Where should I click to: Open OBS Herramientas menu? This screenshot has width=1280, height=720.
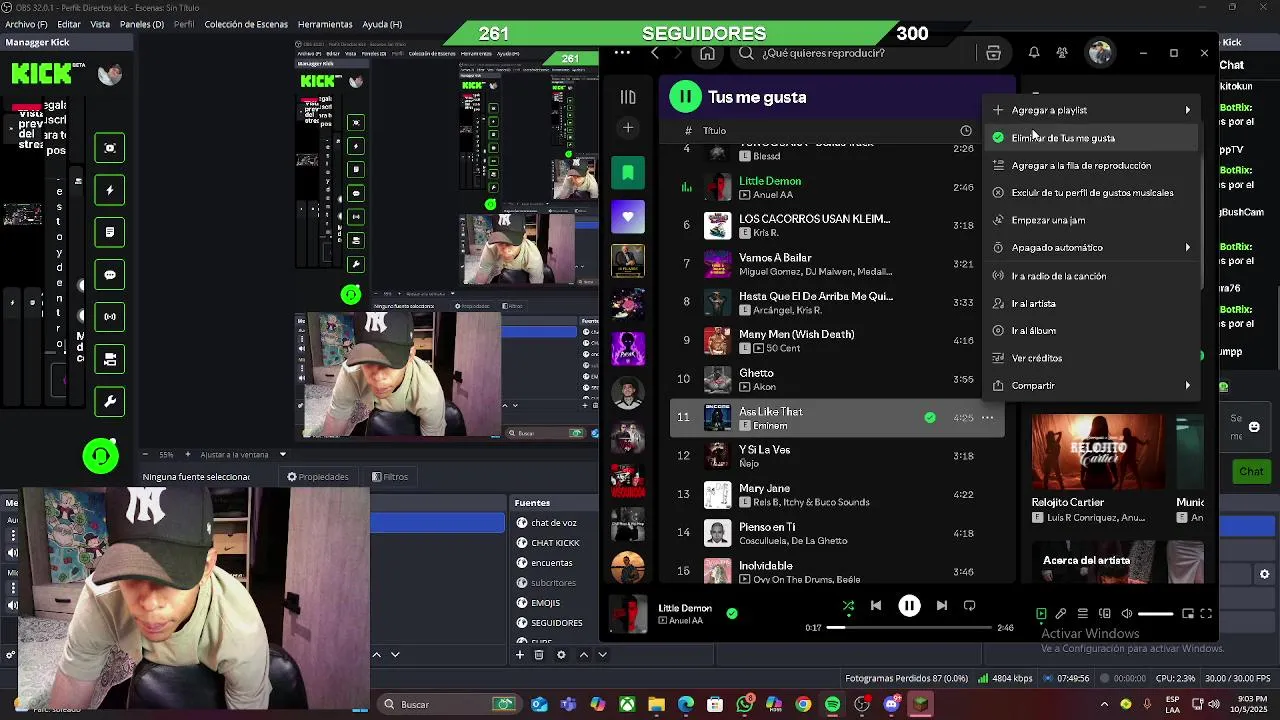[x=325, y=24]
